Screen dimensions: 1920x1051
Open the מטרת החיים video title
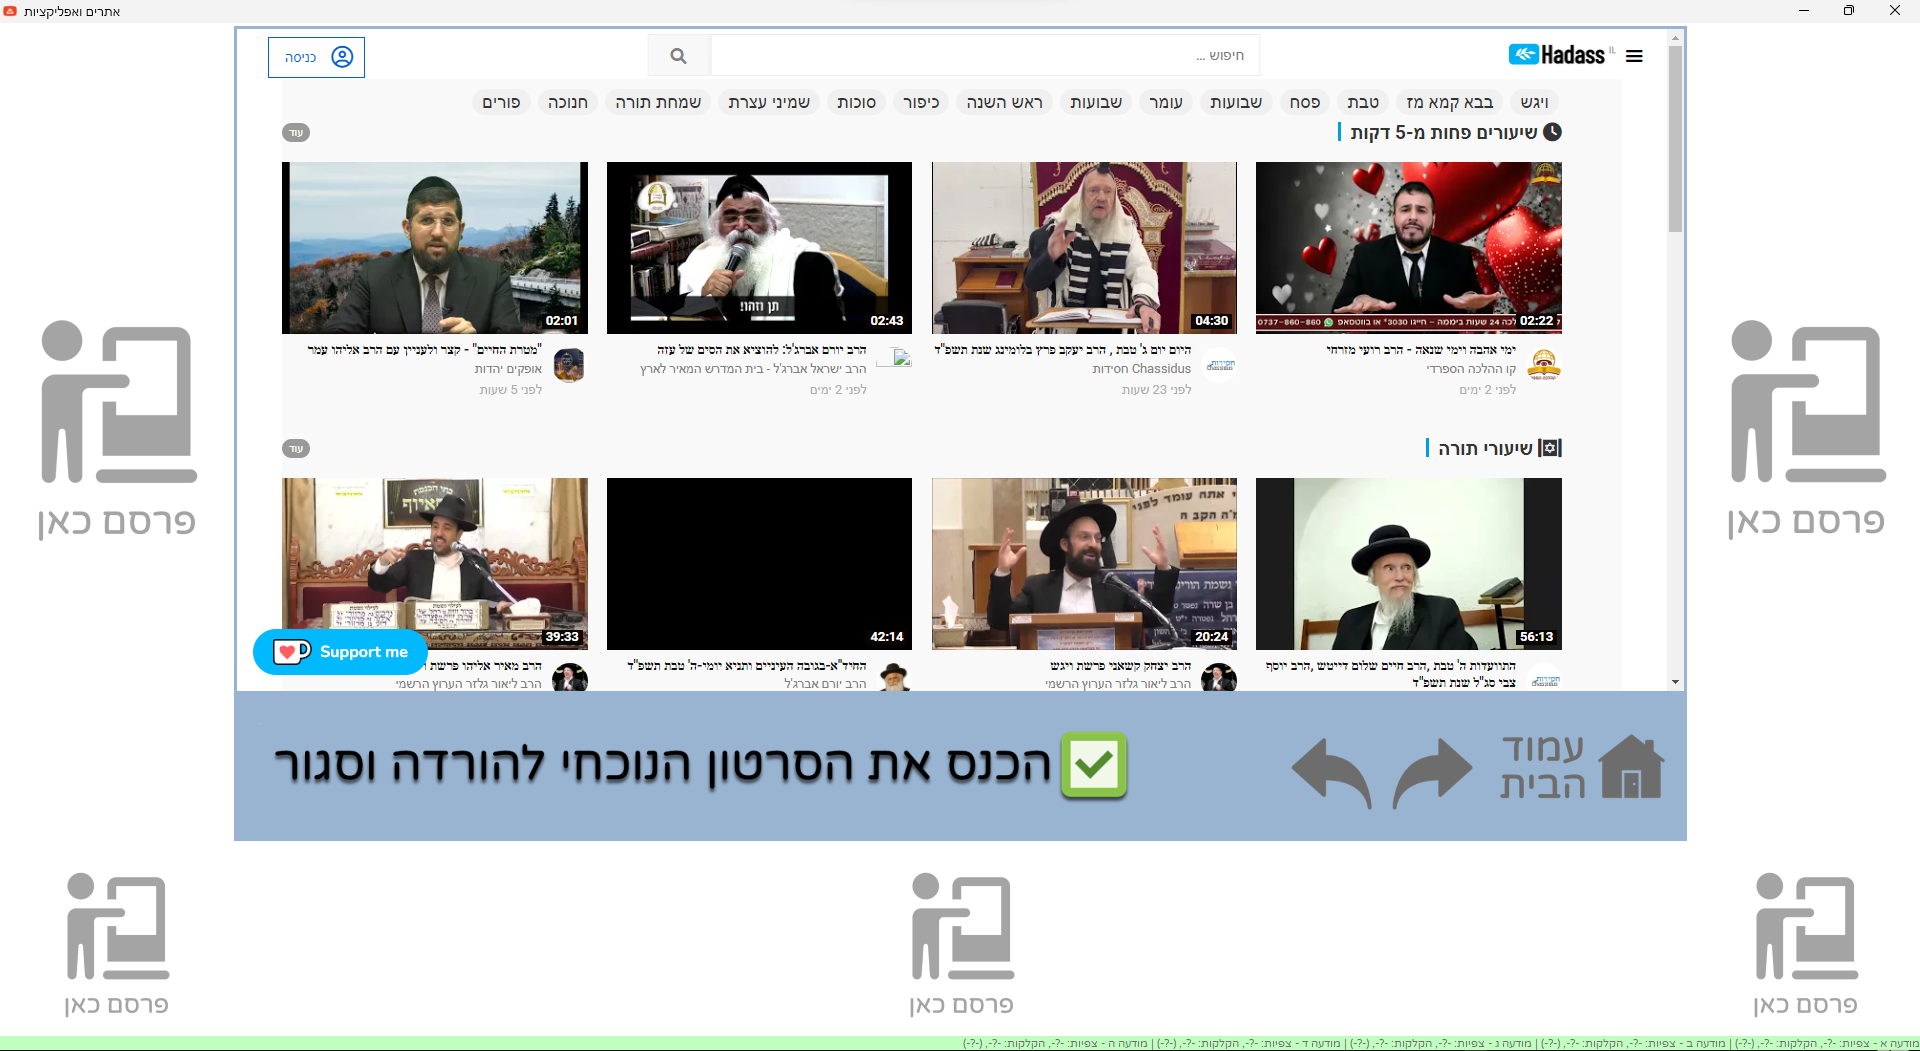(425, 350)
